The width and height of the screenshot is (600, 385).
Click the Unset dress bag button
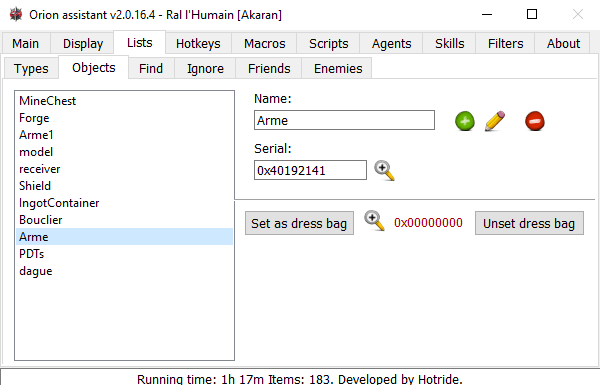pos(529,223)
